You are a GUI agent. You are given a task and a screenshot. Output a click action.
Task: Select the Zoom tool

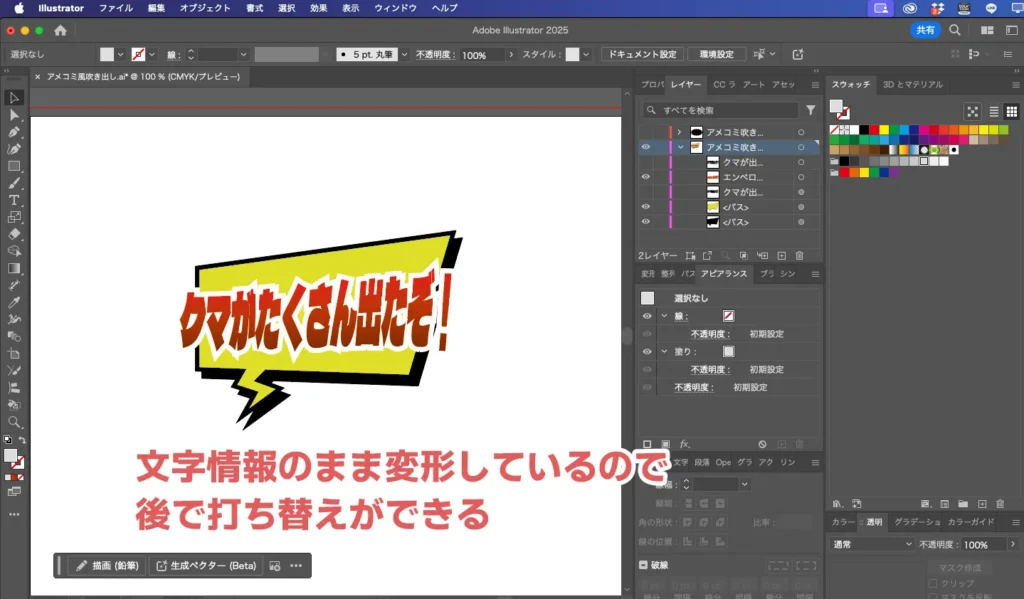(14, 420)
